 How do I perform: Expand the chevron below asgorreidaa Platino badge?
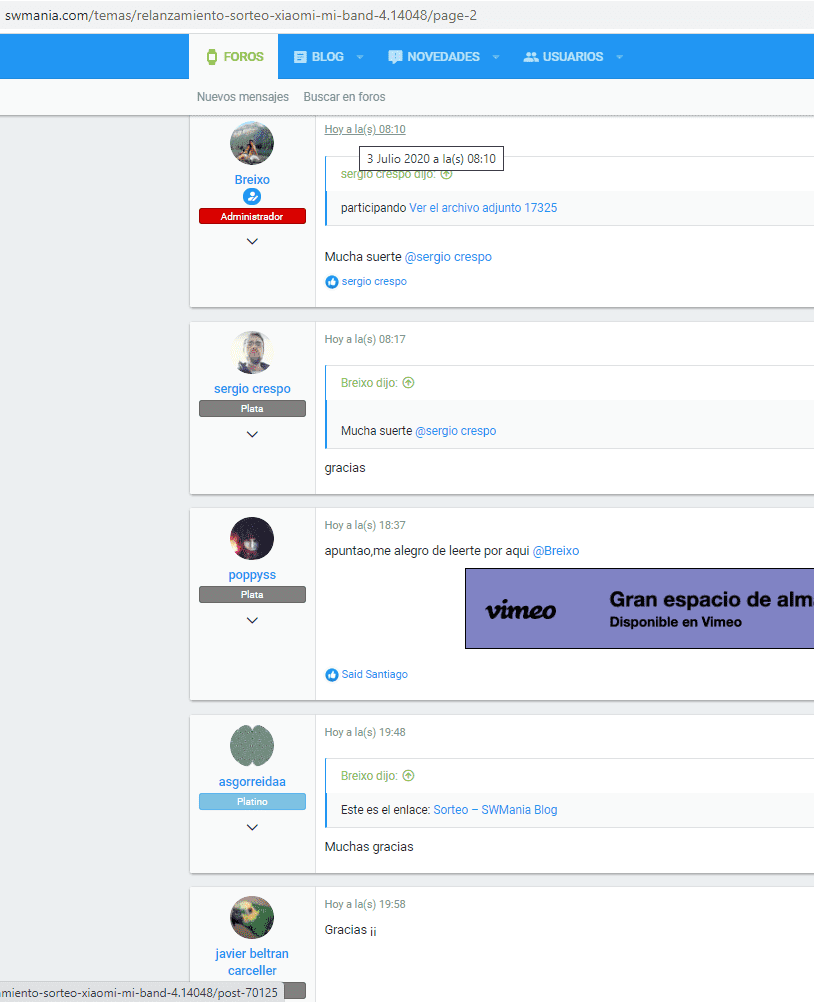click(252, 828)
